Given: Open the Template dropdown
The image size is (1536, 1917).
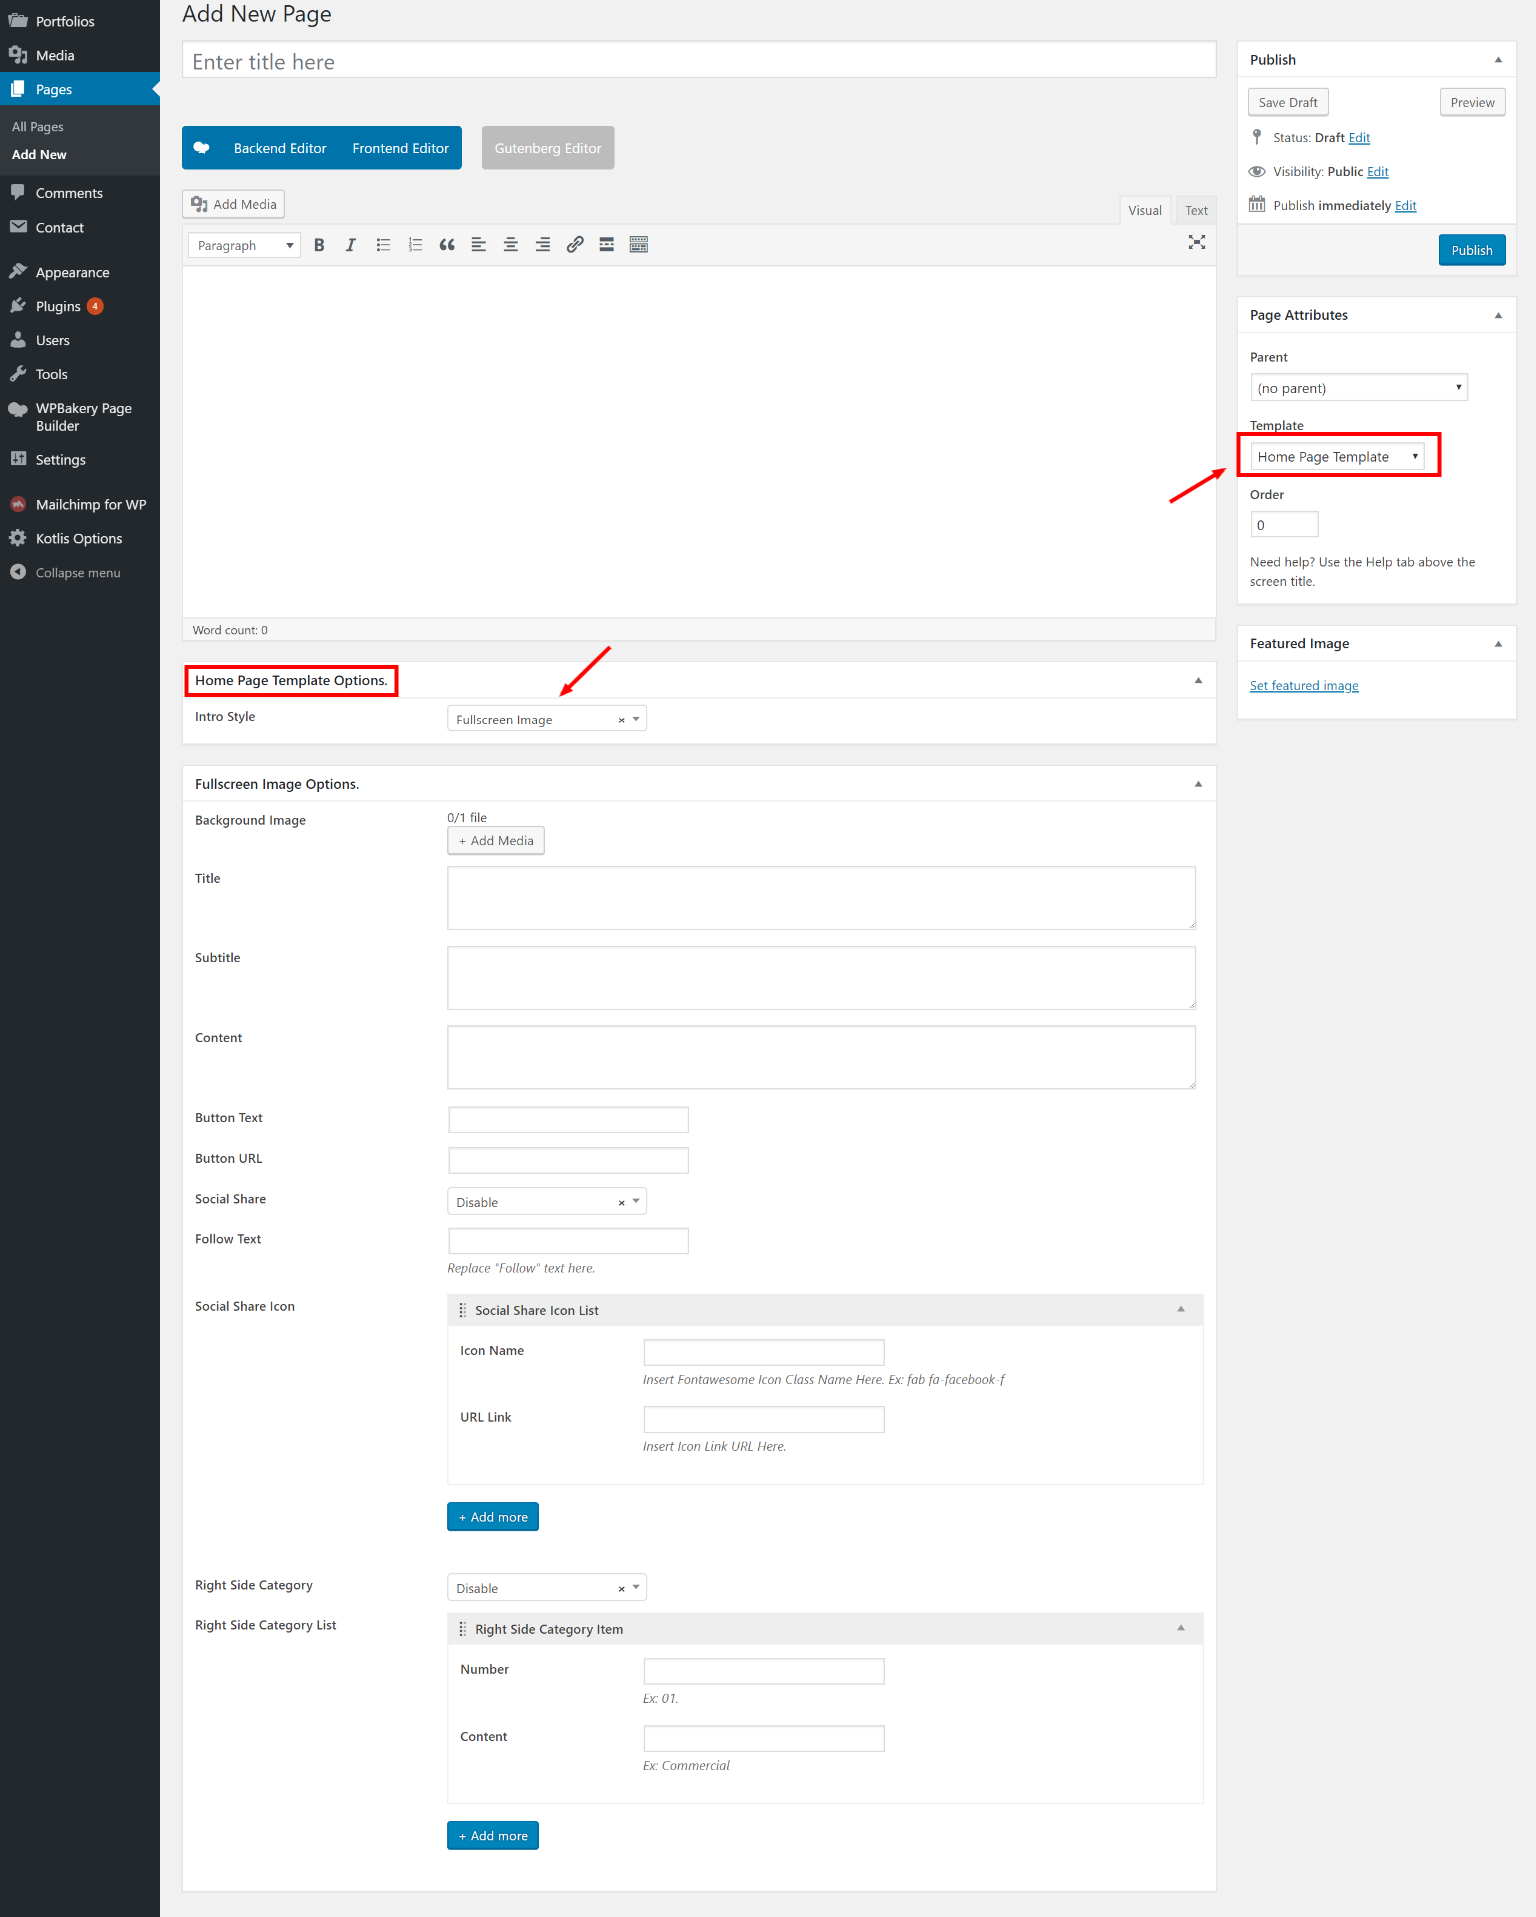Looking at the screenshot, I should click(x=1337, y=457).
